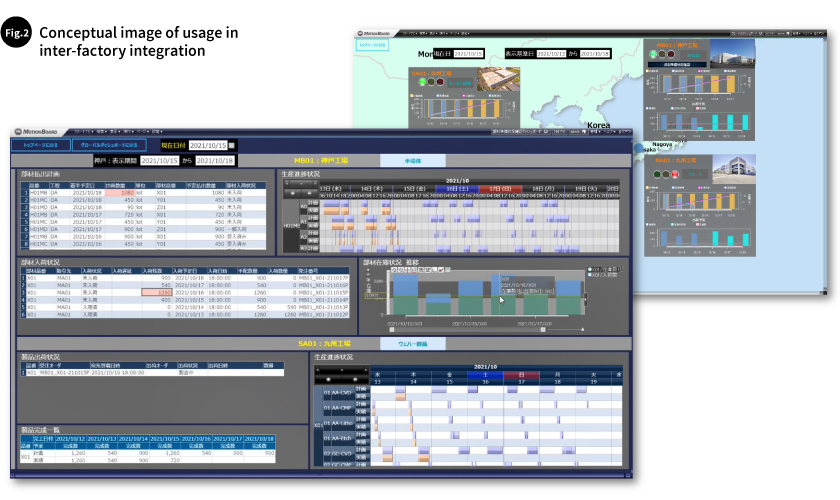Click the MB01_X01-211017P order number cell

(324, 278)
